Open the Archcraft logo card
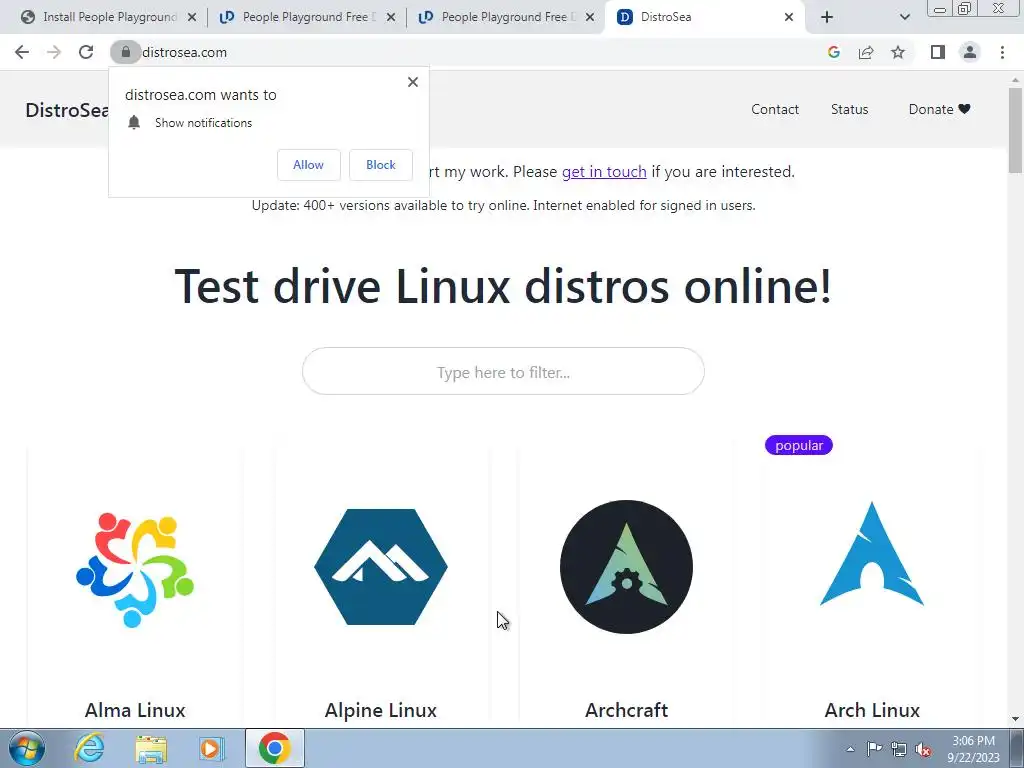Viewport: 1024px width, 768px height. (x=626, y=567)
